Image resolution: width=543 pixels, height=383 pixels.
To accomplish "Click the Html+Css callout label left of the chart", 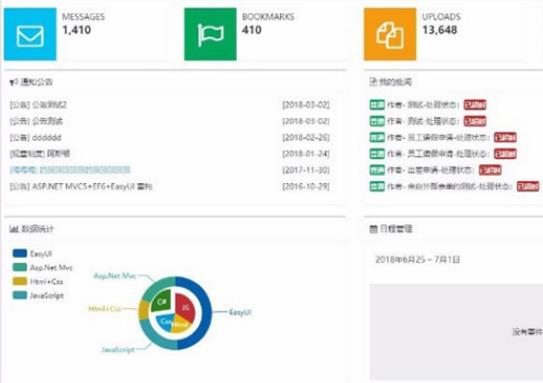I will tap(105, 309).
